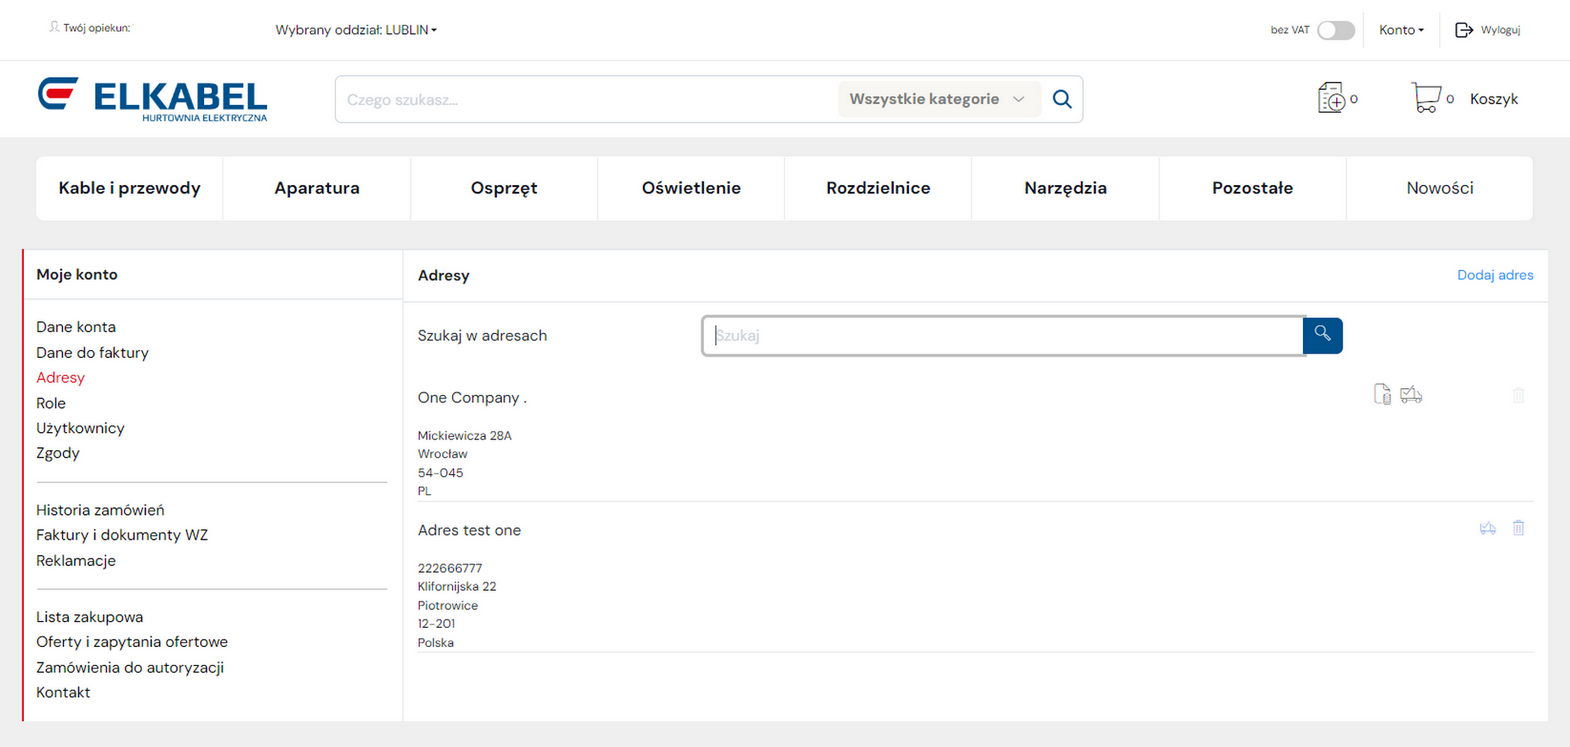Screen dimensions: 1570x747
Task: Expand the Wszystkie kategorie dropdown
Action: click(936, 99)
